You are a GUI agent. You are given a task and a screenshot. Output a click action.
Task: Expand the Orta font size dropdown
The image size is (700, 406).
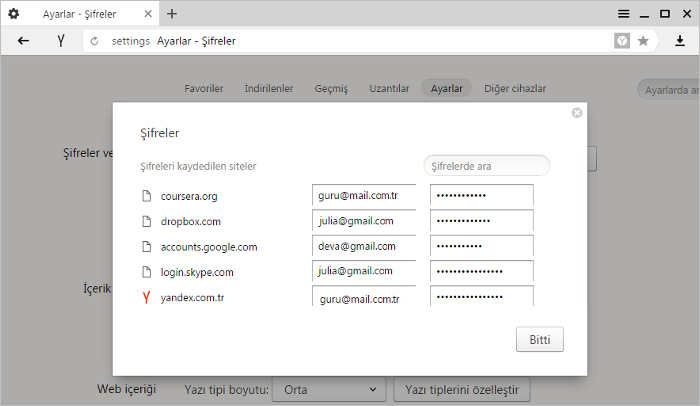click(329, 389)
